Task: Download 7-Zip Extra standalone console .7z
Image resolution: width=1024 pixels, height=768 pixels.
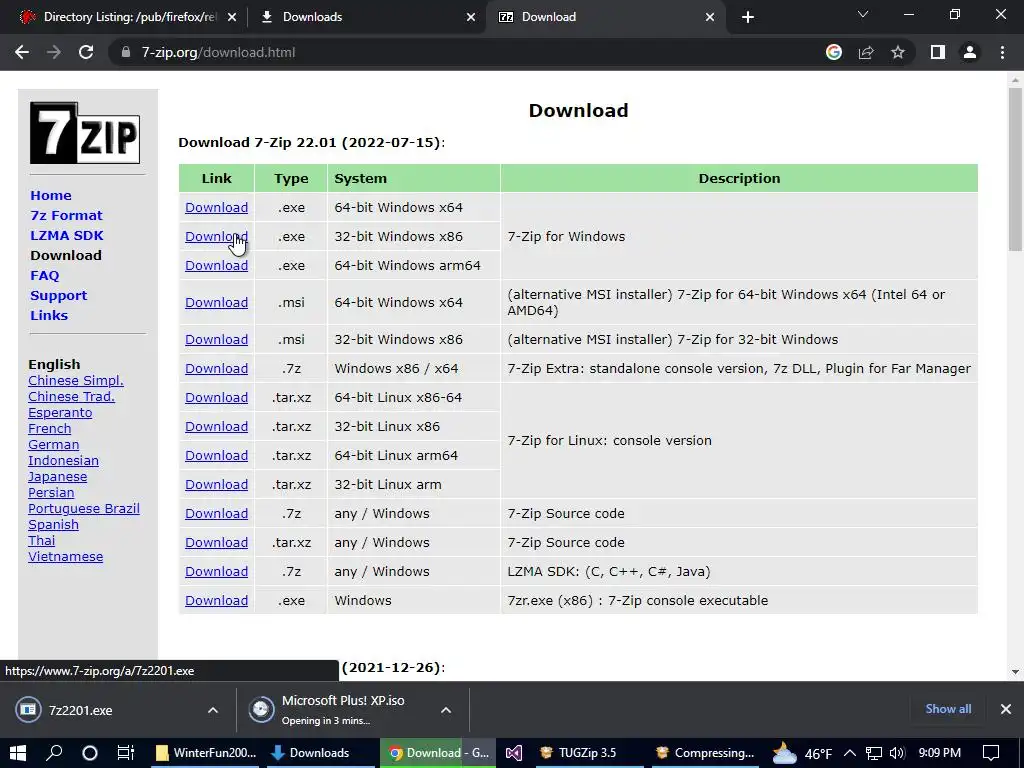Action: coord(216,368)
